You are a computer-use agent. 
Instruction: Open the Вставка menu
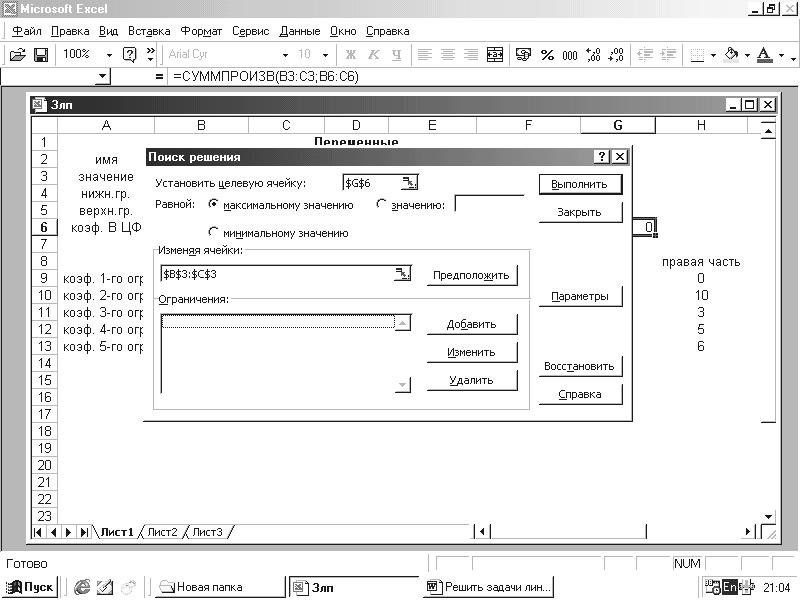(149, 31)
